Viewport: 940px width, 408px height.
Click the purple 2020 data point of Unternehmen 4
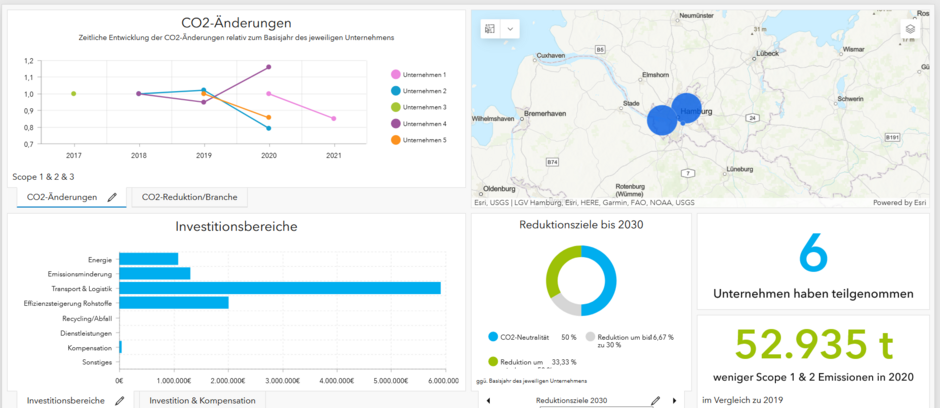click(x=269, y=67)
